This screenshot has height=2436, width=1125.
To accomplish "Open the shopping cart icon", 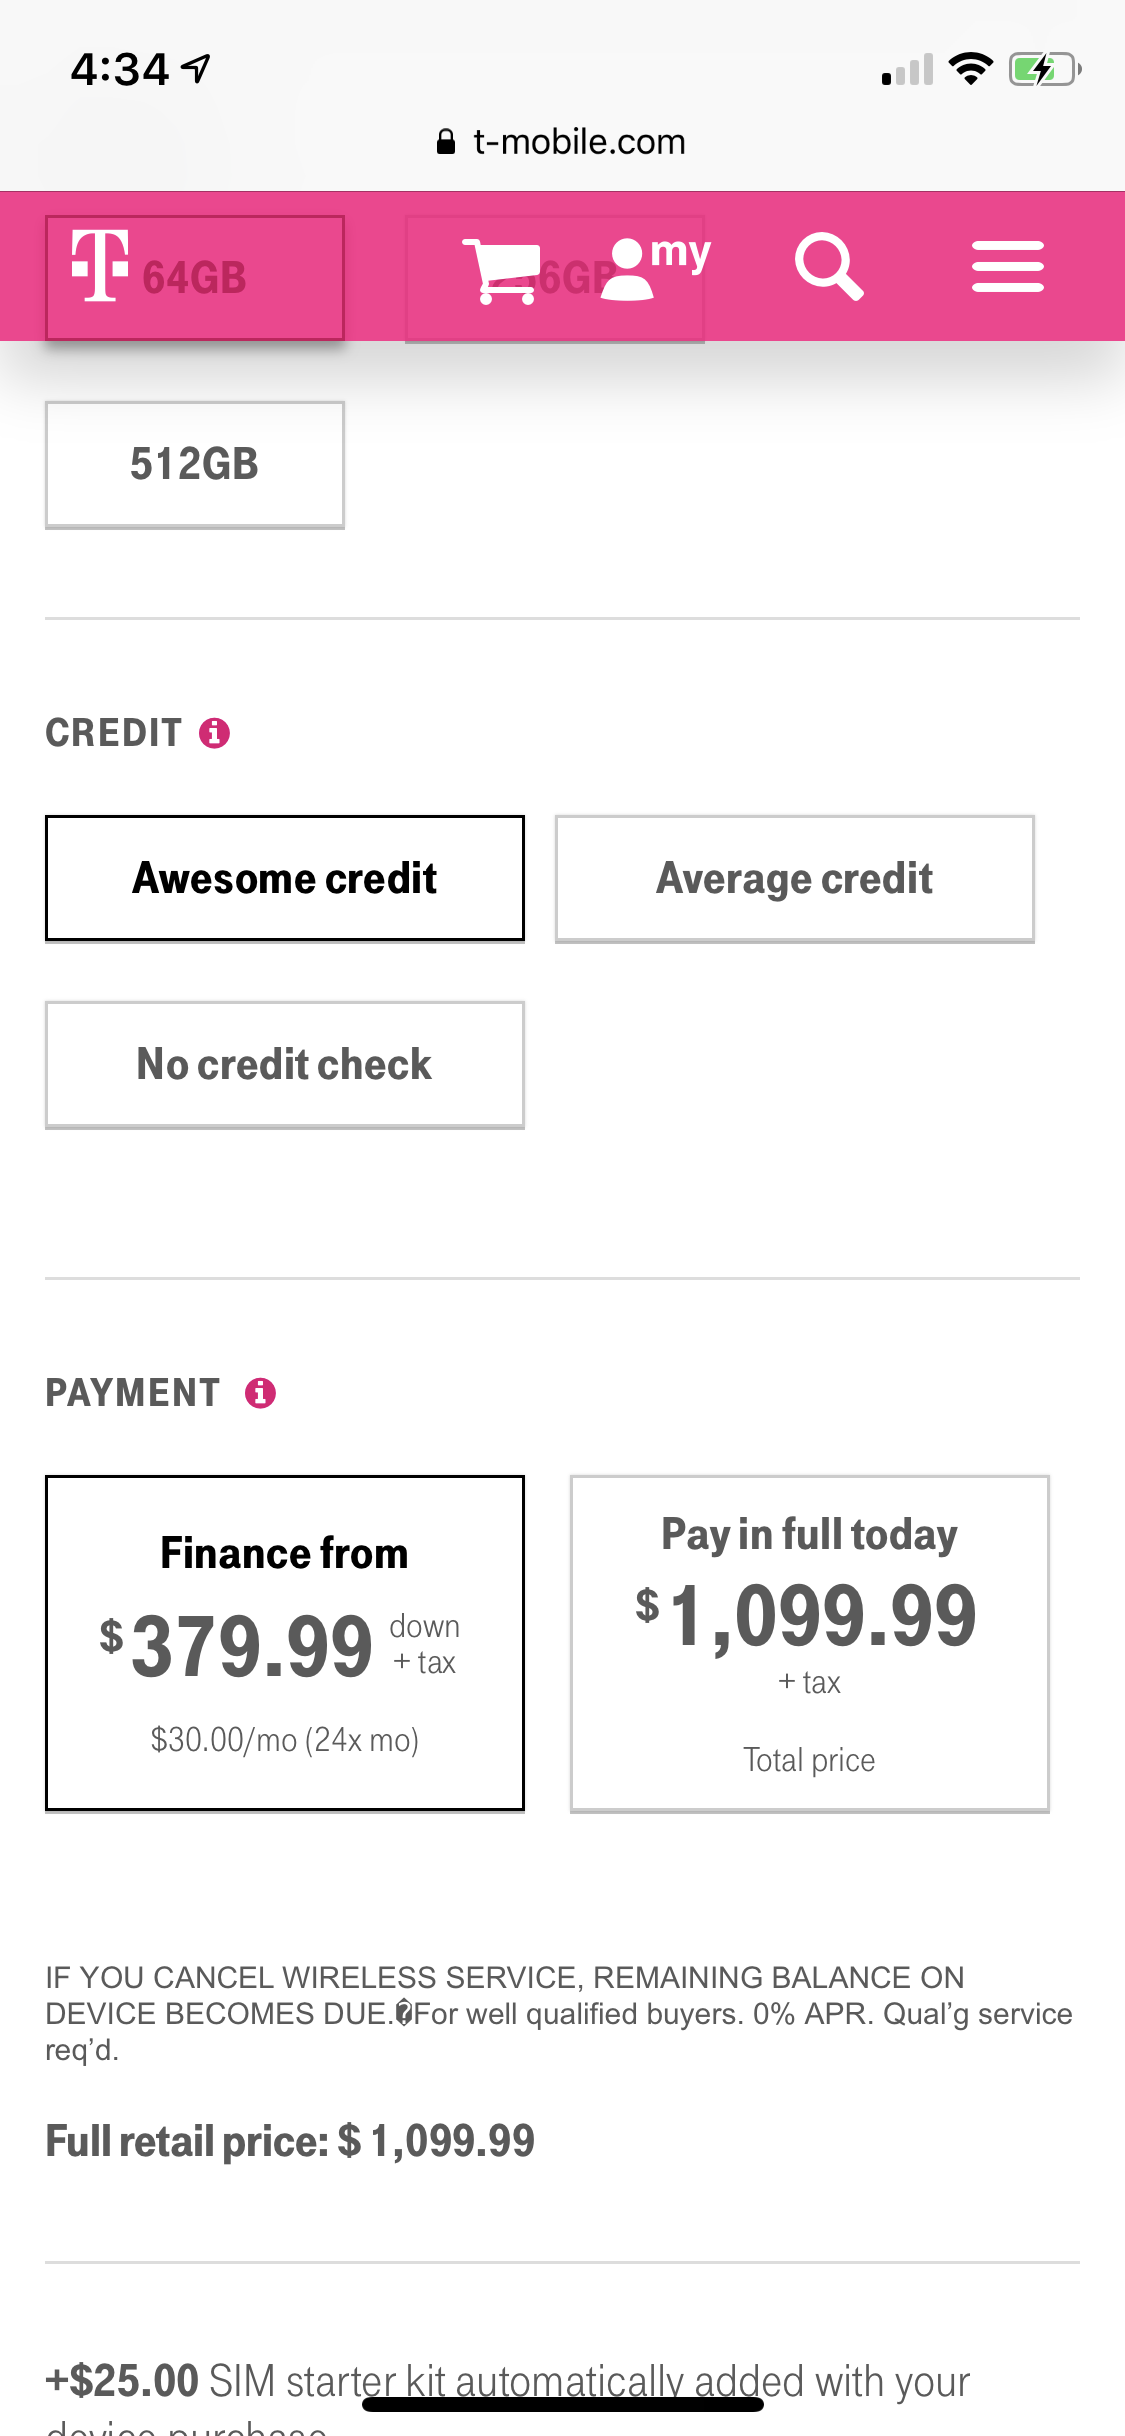I will [500, 270].
